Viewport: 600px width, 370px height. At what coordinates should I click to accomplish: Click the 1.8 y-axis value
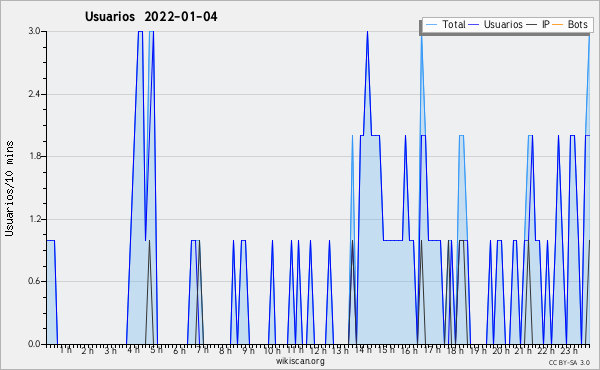click(x=34, y=156)
